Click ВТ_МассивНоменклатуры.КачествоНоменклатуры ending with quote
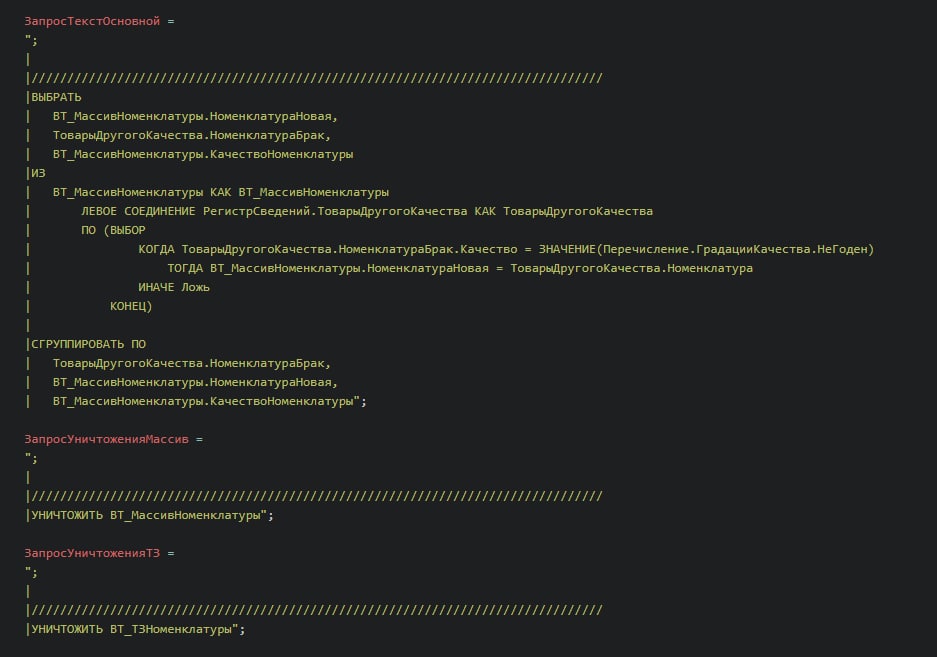Image resolution: width=937 pixels, height=657 pixels. click(210, 401)
